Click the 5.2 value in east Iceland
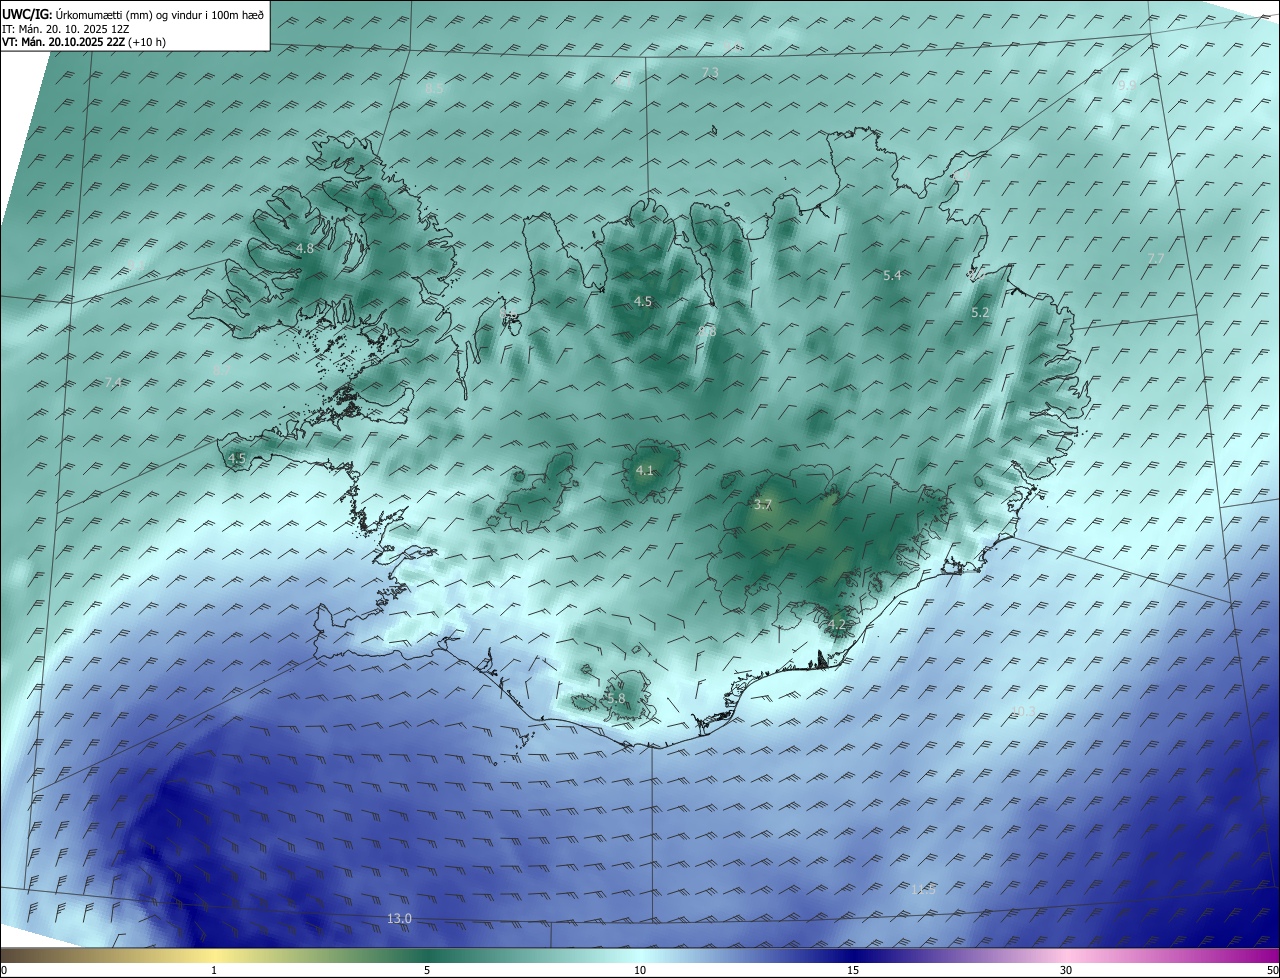The width and height of the screenshot is (1280, 978). (980, 312)
